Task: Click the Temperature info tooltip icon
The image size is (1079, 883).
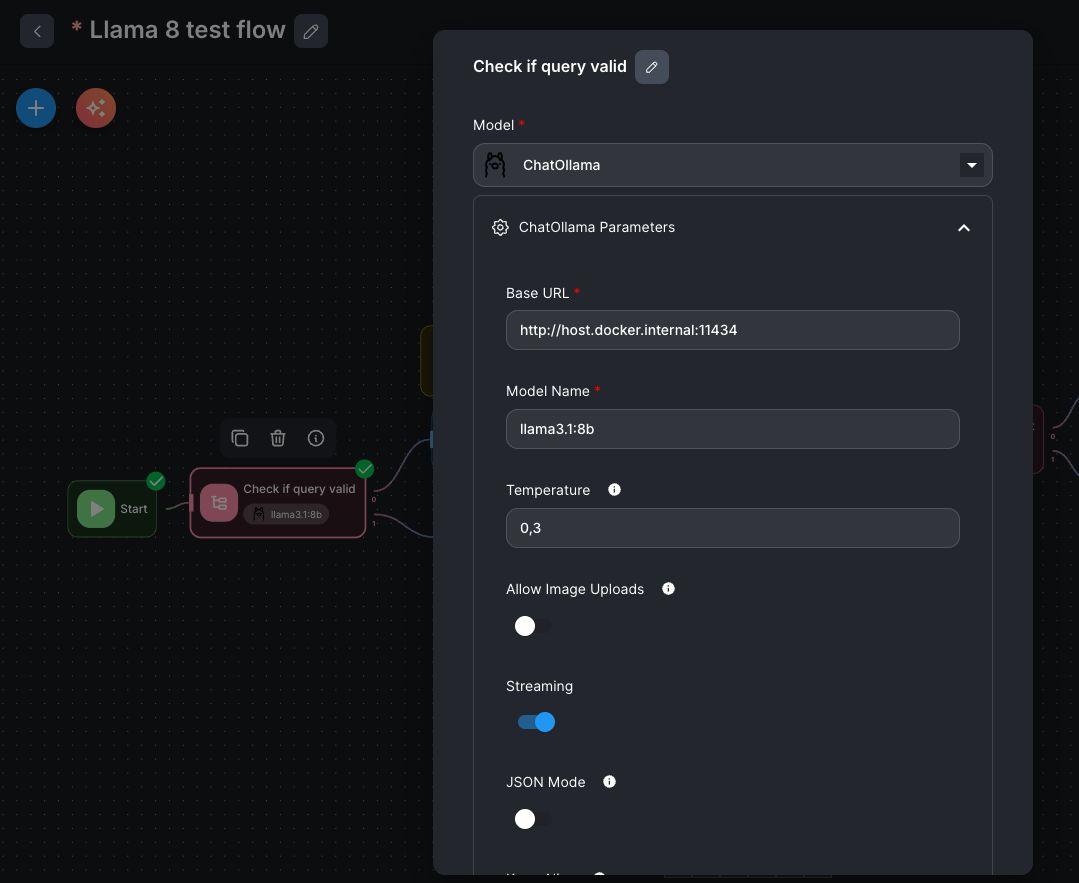Action: tap(614, 489)
